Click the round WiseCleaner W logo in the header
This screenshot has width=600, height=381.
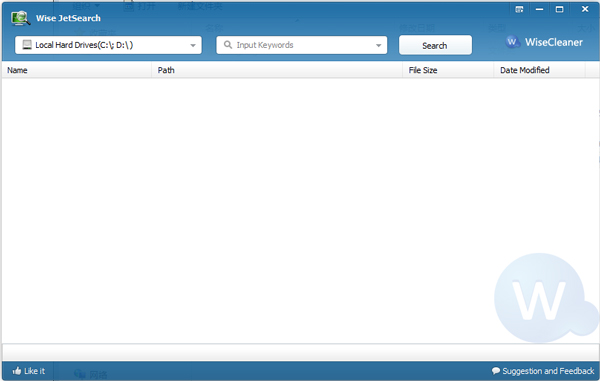tap(512, 42)
